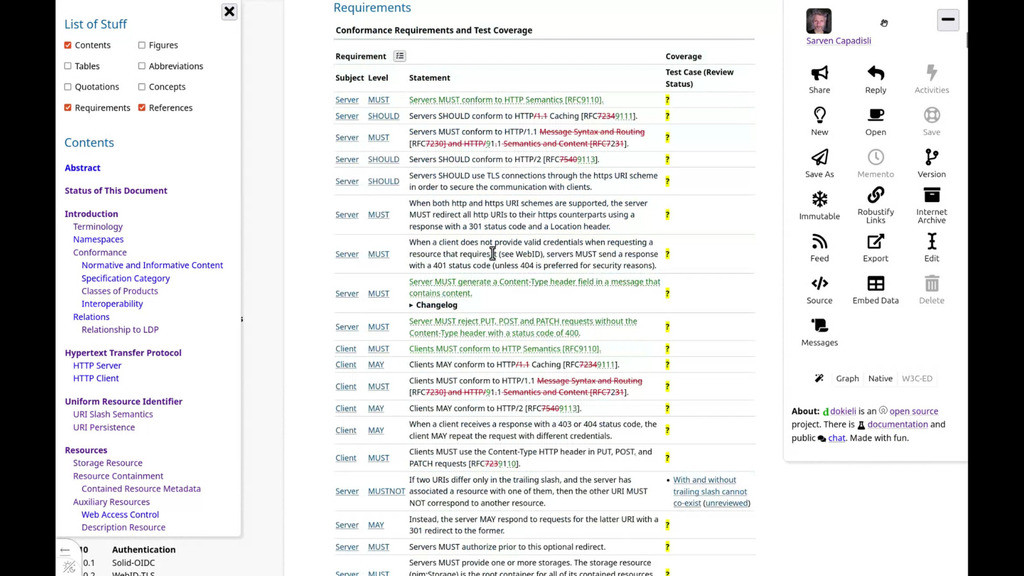This screenshot has width=1024, height=576.
Task: Open 'Clients MUST conform to HTTP Semantics' statement
Action: (505, 349)
